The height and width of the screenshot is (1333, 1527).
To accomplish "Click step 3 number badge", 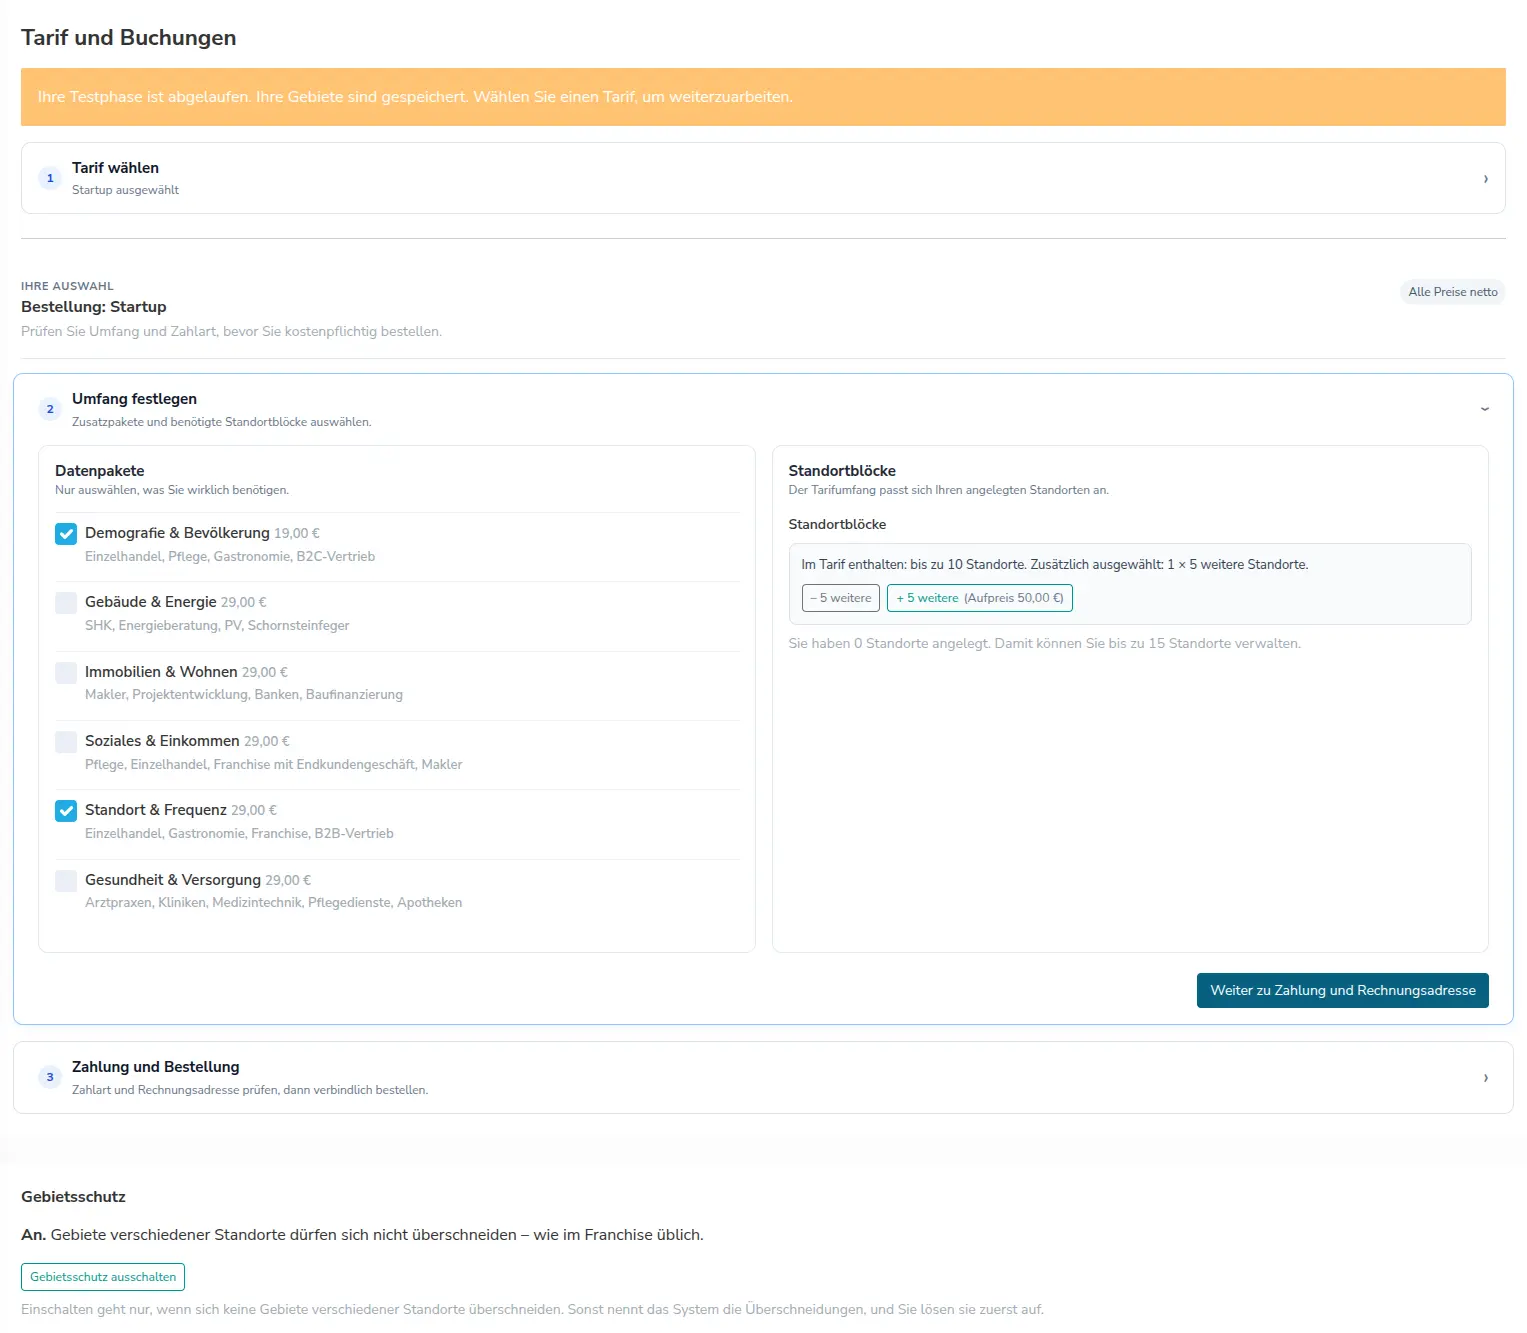I will click(50, 1077).
